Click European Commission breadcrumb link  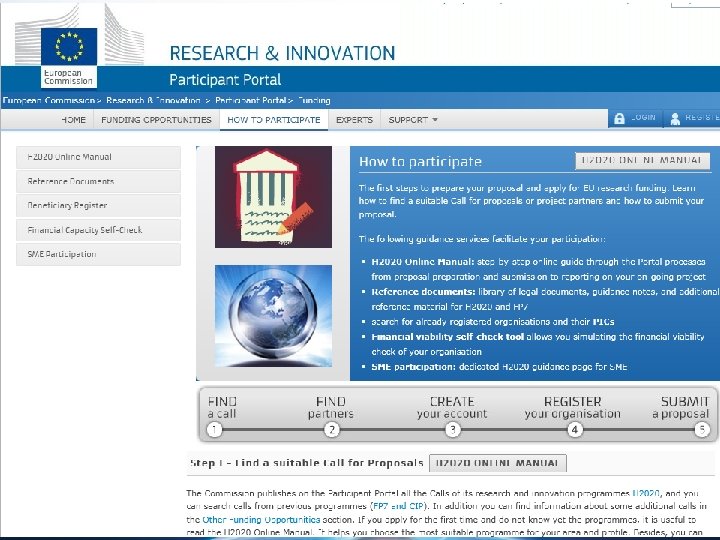click(x=48, y=100)
